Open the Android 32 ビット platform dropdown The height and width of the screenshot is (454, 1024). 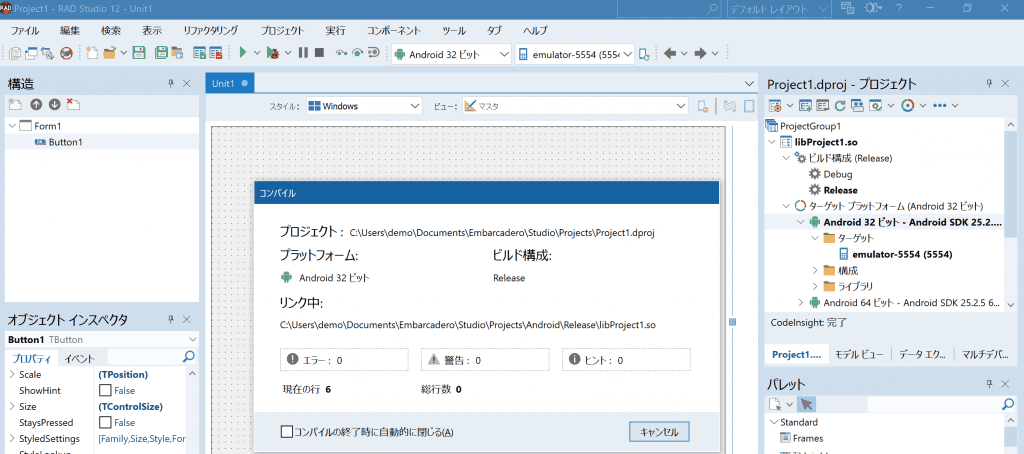(x=451, y=54)
